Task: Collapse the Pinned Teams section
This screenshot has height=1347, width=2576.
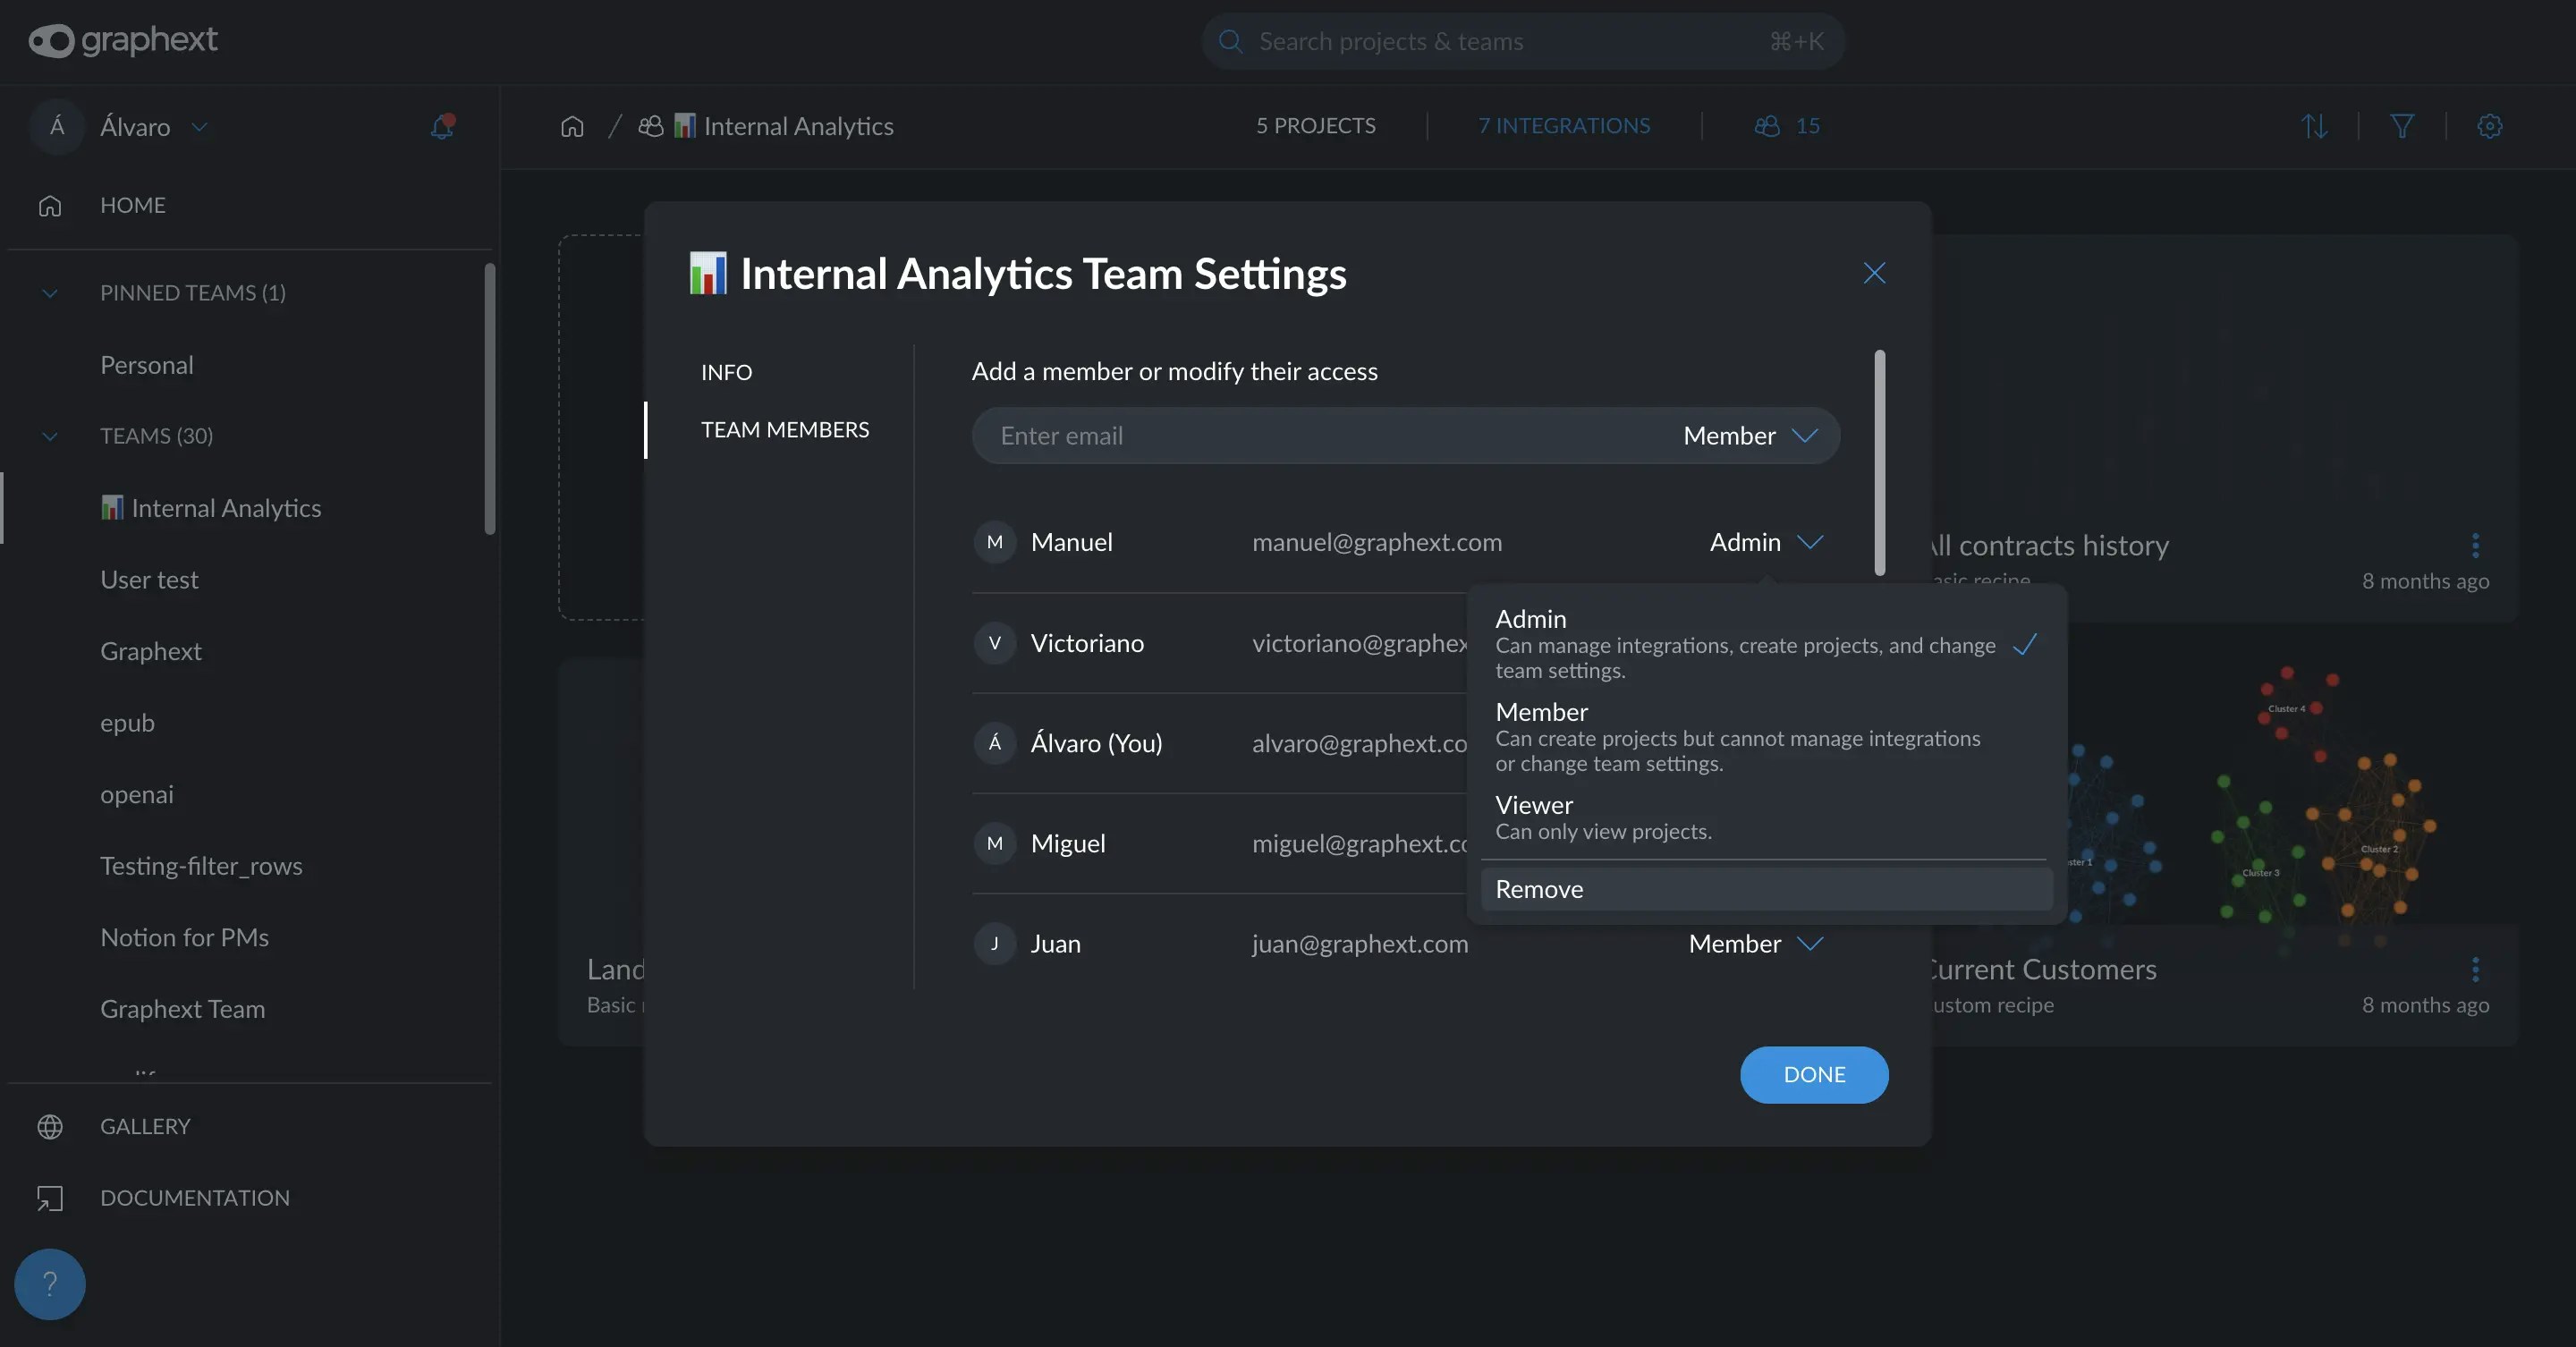Action: pos(50,293)
